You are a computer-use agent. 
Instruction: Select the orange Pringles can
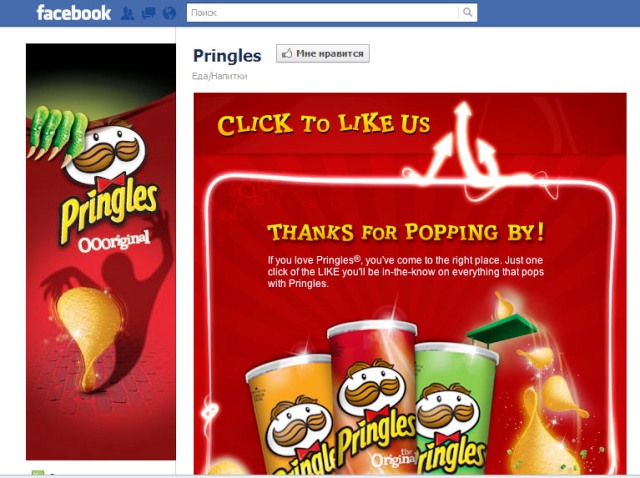[292, 414]
